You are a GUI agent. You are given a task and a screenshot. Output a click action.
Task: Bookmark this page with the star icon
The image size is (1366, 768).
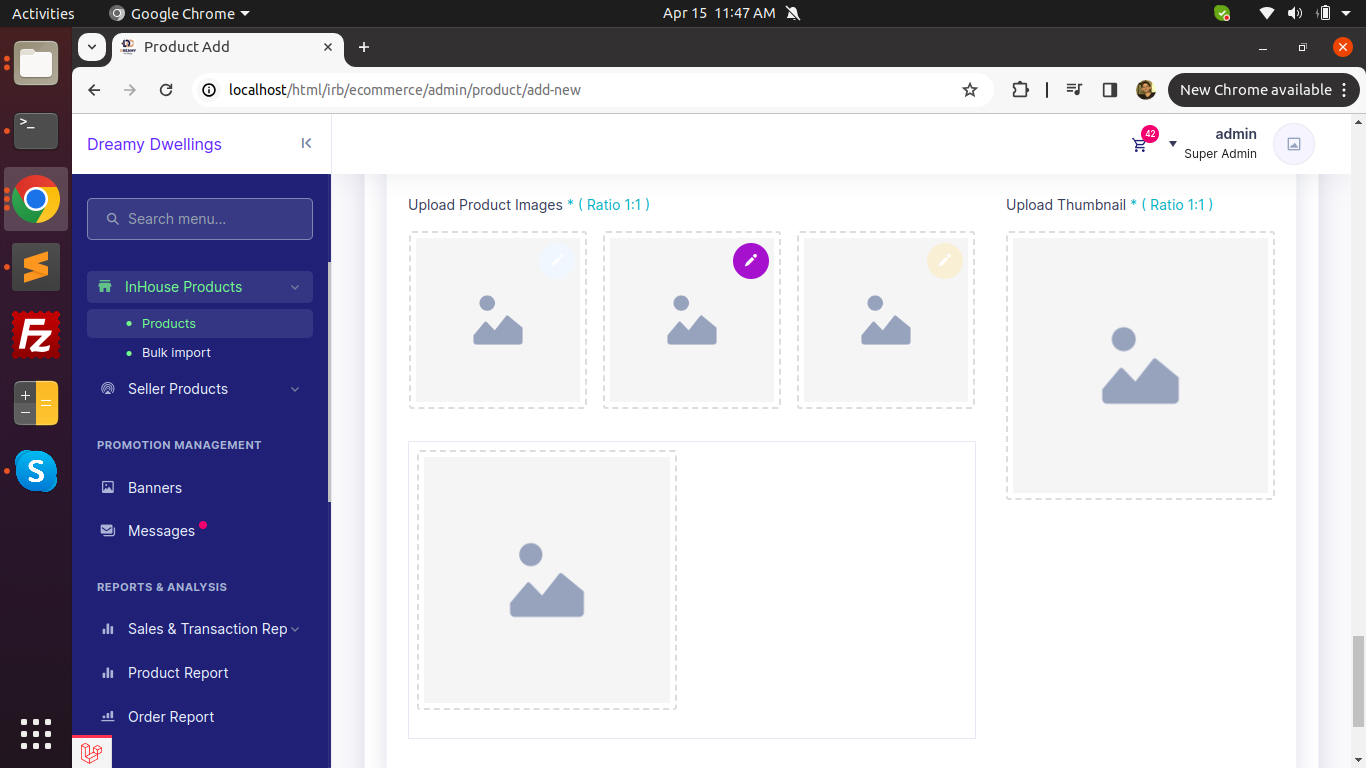pyautogui.click(x=970, y=90)
